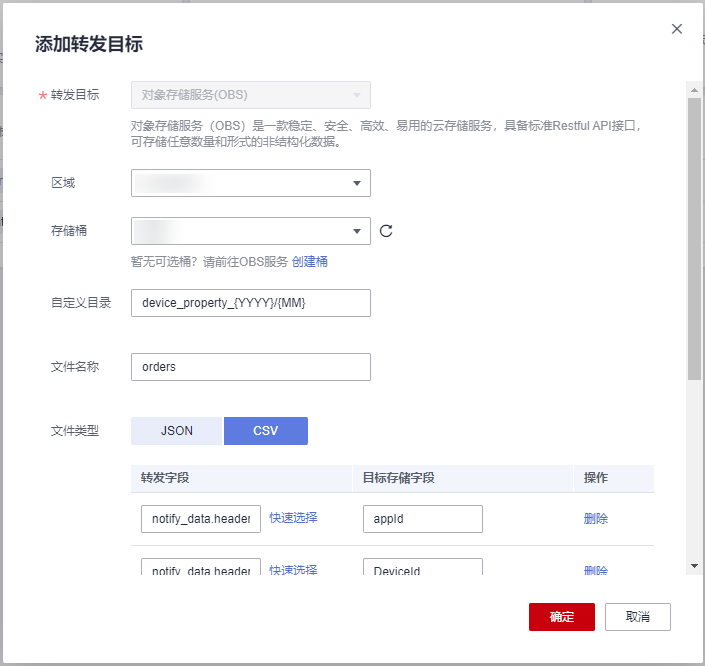Click the disabled 转发目标 OBS dropdown
The image size is (705, 666).
[250, 95]
